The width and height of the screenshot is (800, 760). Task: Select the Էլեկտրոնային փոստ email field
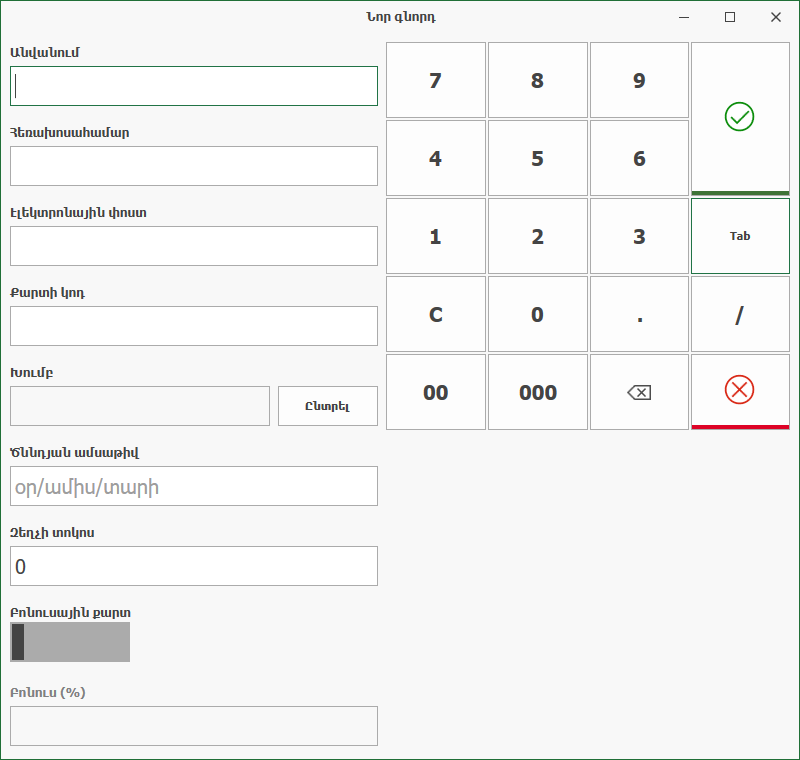pyautogui.click(x=194, y=246)
